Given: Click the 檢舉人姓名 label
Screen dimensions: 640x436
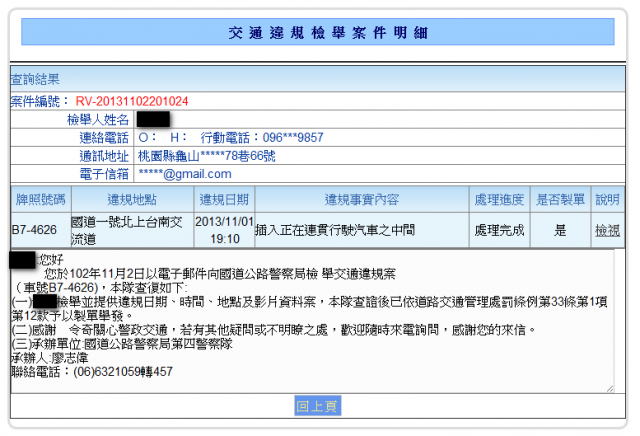Looking at the screenshot, I should tap(98, 120).
